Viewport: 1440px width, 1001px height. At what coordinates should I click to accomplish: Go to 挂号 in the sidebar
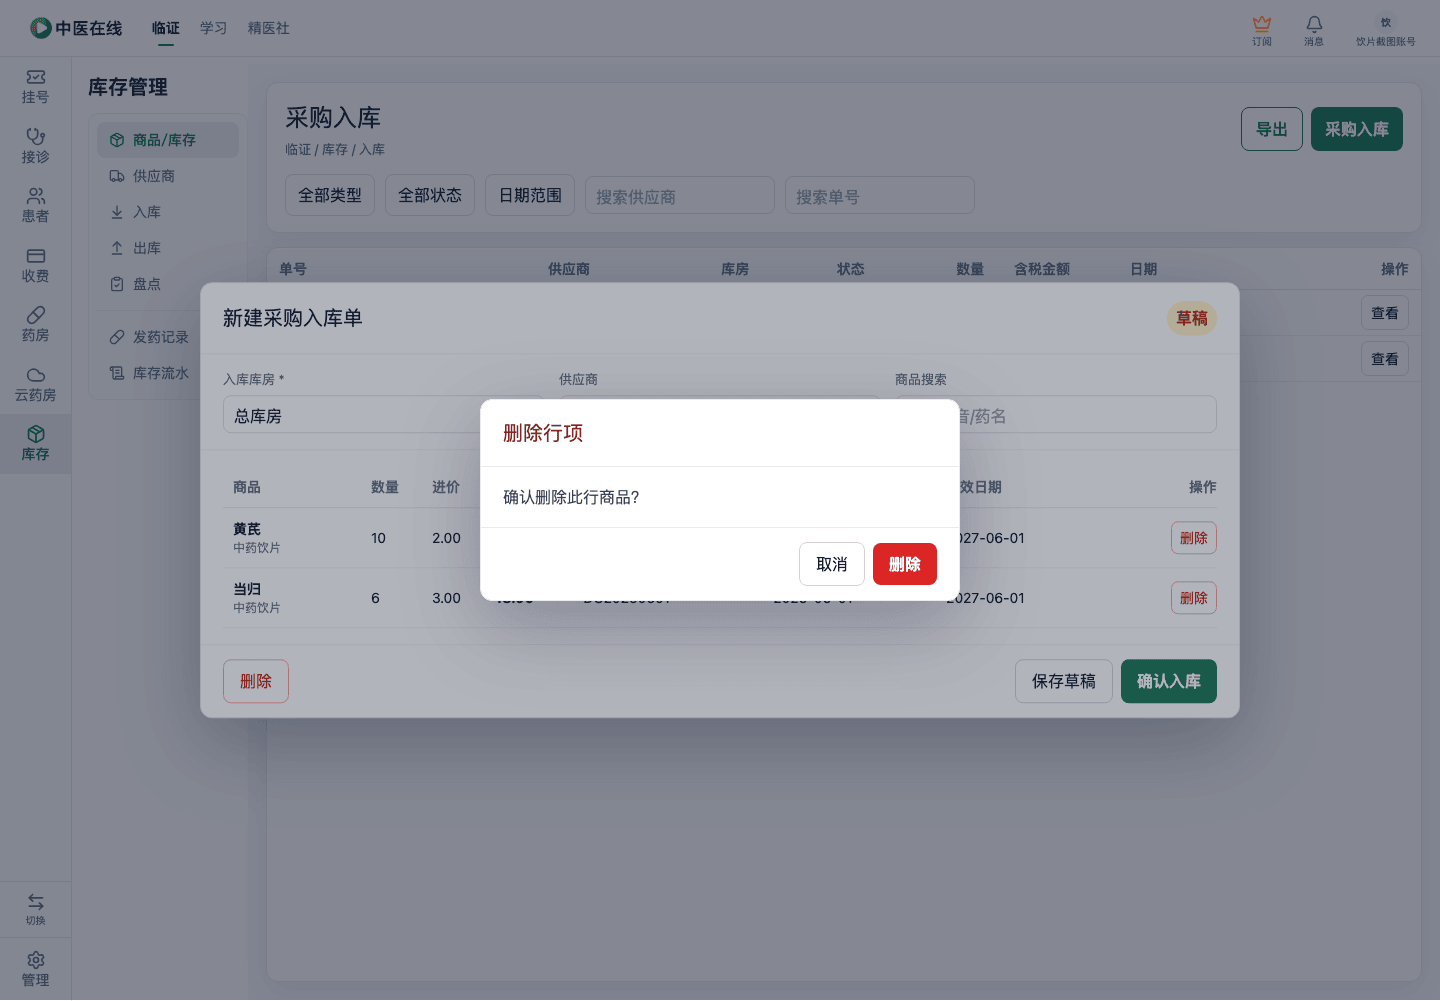tap(35, 86)
